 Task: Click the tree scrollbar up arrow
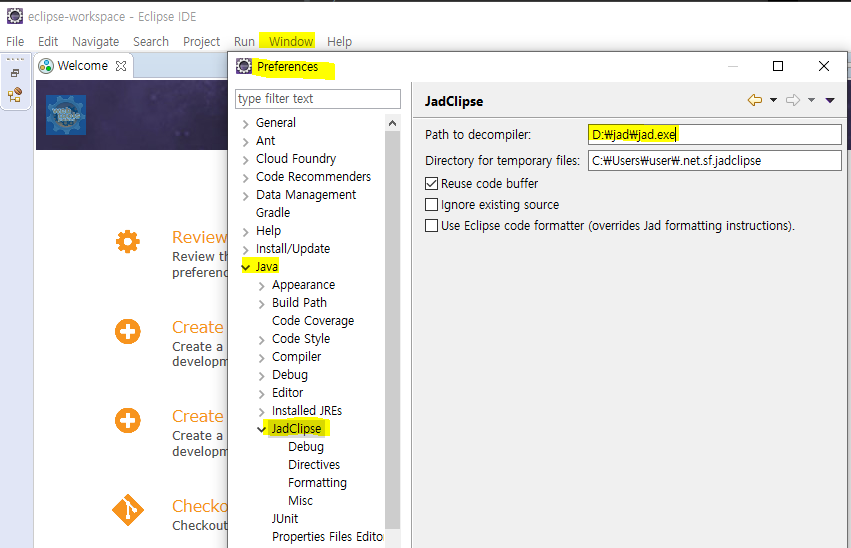click(x=392, y=123)
